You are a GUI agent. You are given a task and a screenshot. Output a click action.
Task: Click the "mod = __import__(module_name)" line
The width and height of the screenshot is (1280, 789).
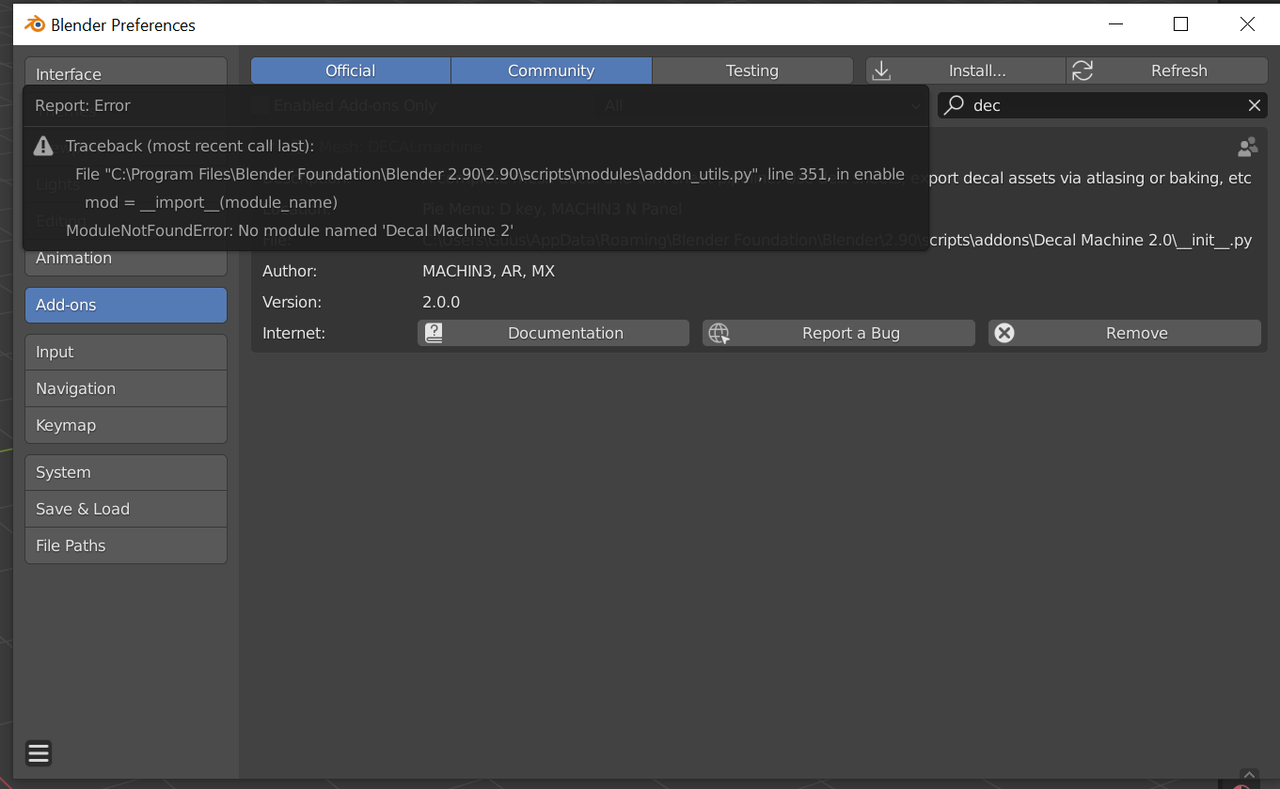pyautogui.click(x=211, y=202)
